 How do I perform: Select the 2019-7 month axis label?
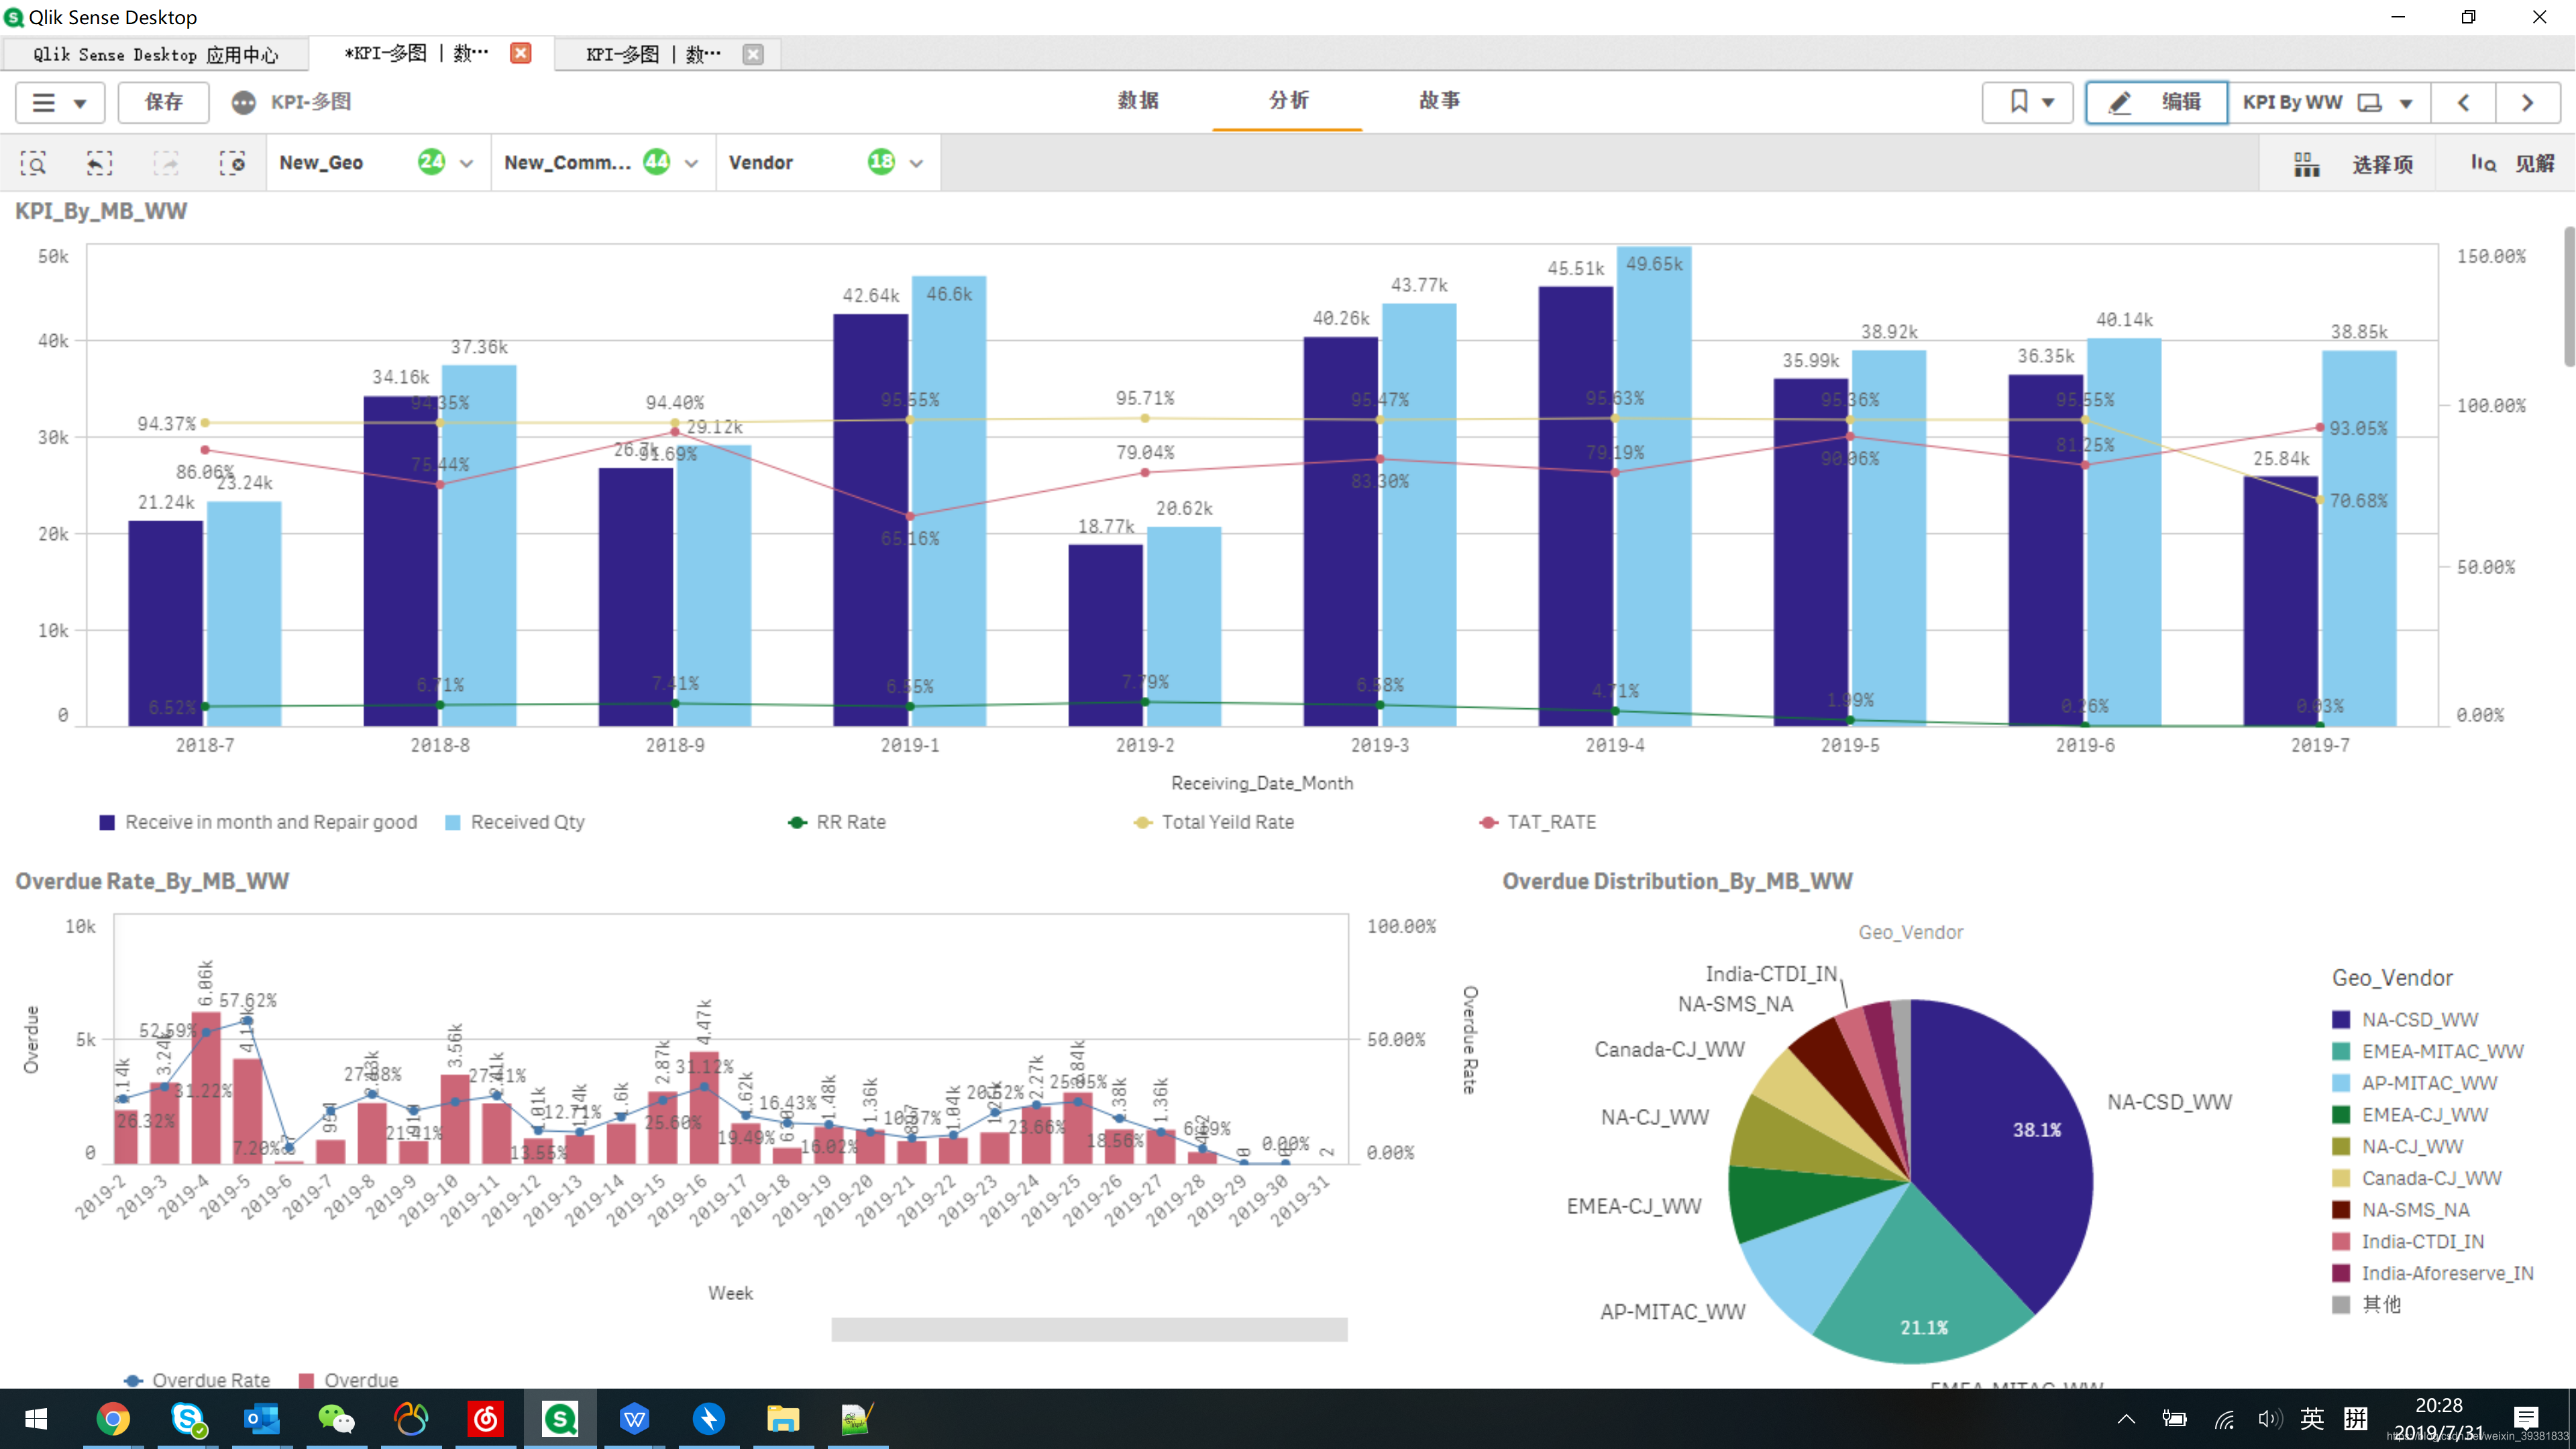tap(2320, 745)
